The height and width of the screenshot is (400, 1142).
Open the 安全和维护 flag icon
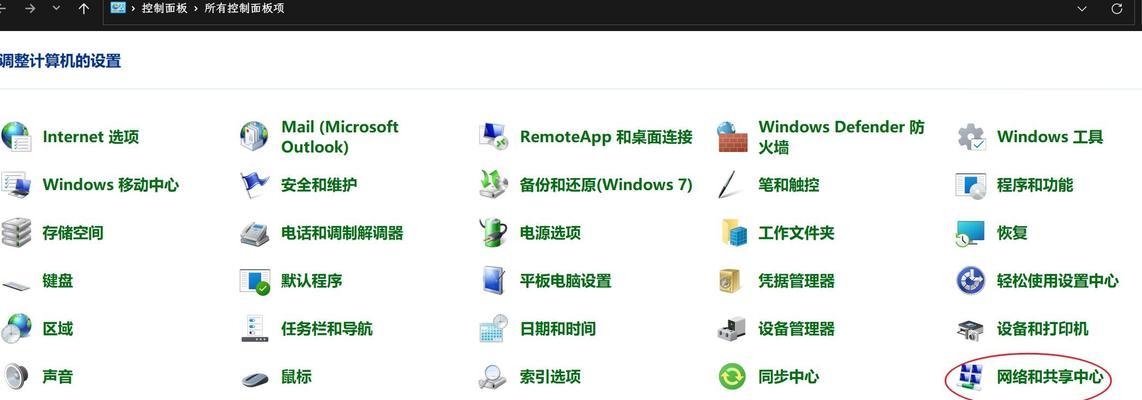254,185
